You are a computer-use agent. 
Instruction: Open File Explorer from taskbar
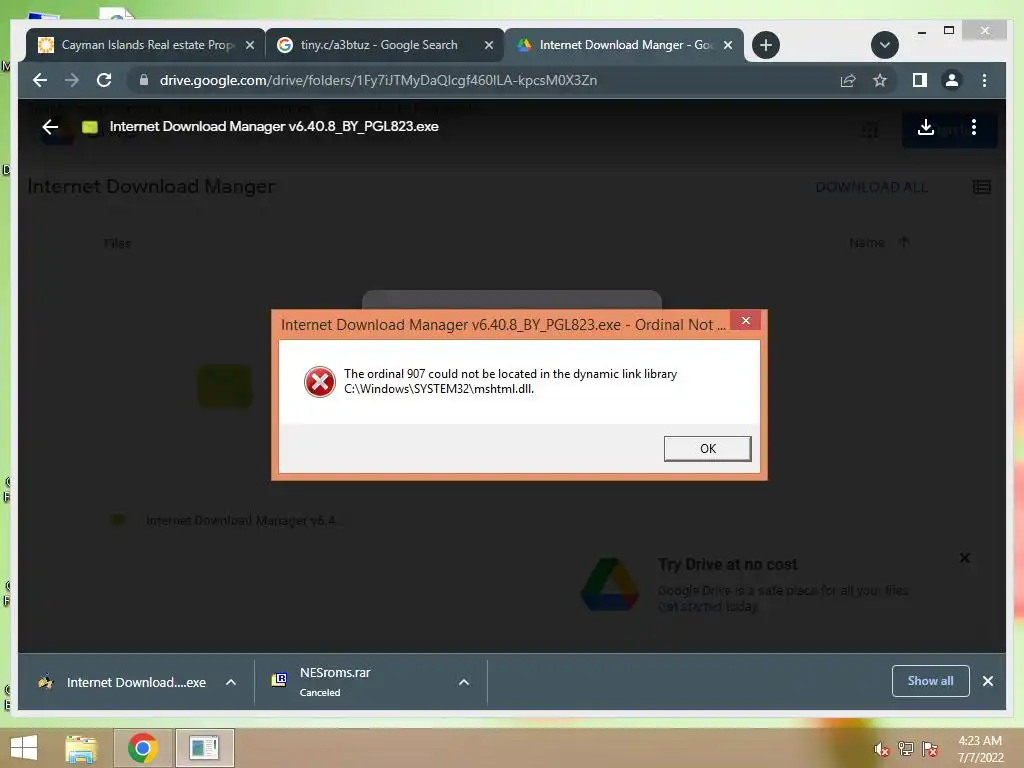coord(81,748)
